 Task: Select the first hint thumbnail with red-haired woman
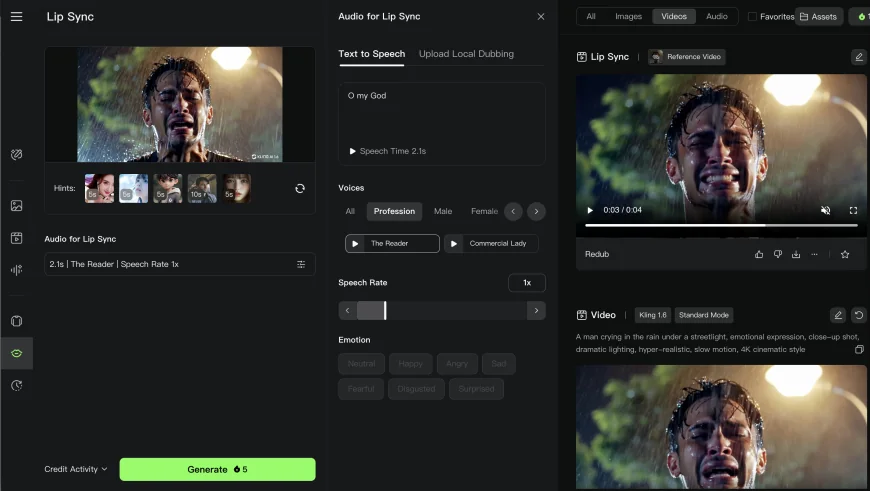pos(99,188)
